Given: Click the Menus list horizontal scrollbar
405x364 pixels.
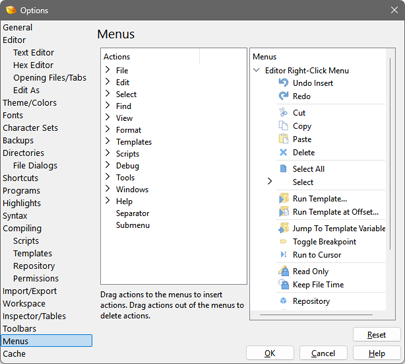Looking at the screenshot, I should click(x=316, y=314).
